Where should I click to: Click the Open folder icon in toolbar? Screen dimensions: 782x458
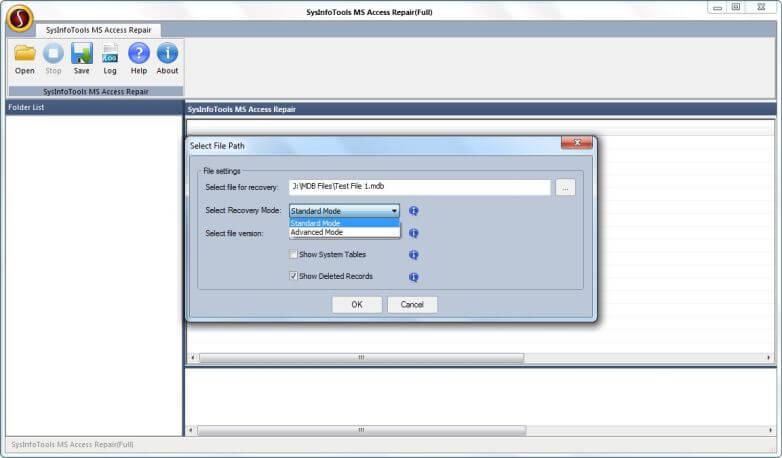(25, 54)
